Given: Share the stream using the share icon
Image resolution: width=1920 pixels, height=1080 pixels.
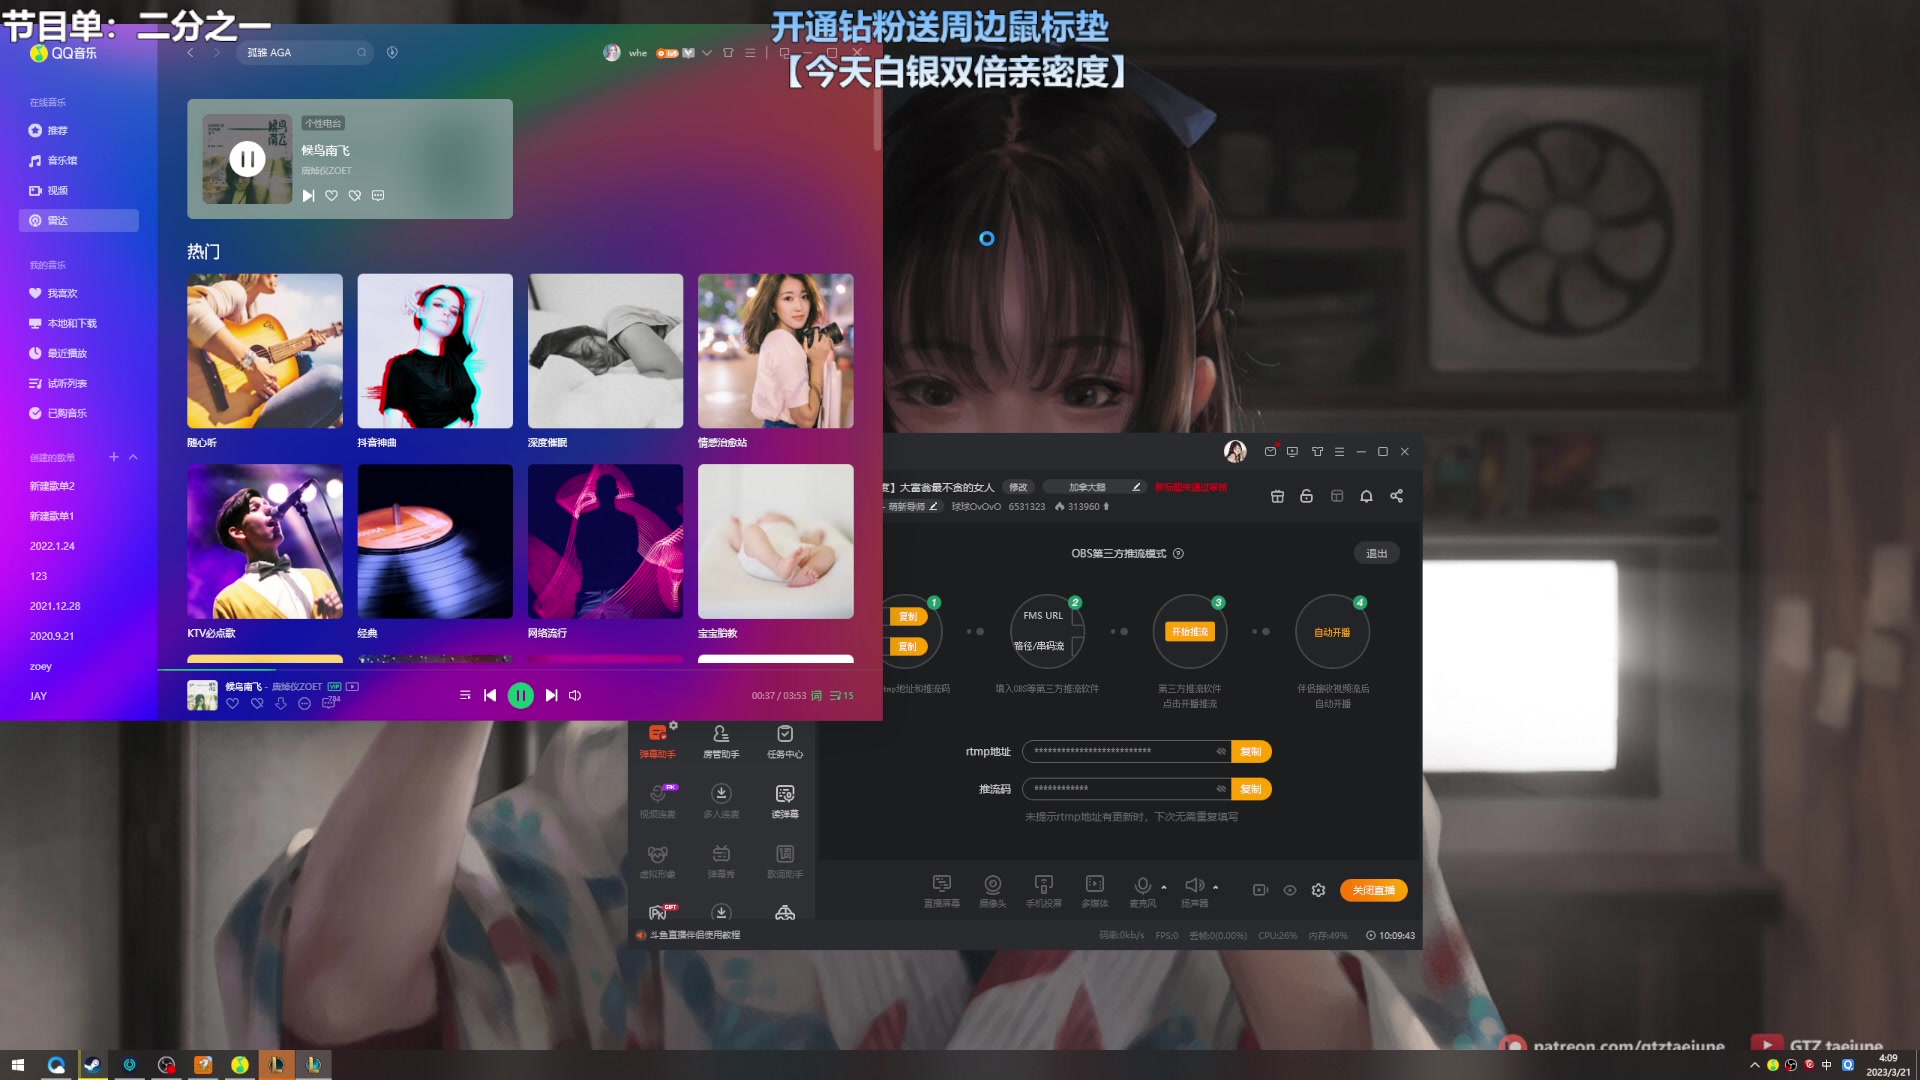Looking at the screenshot, I should (1396, 497).
